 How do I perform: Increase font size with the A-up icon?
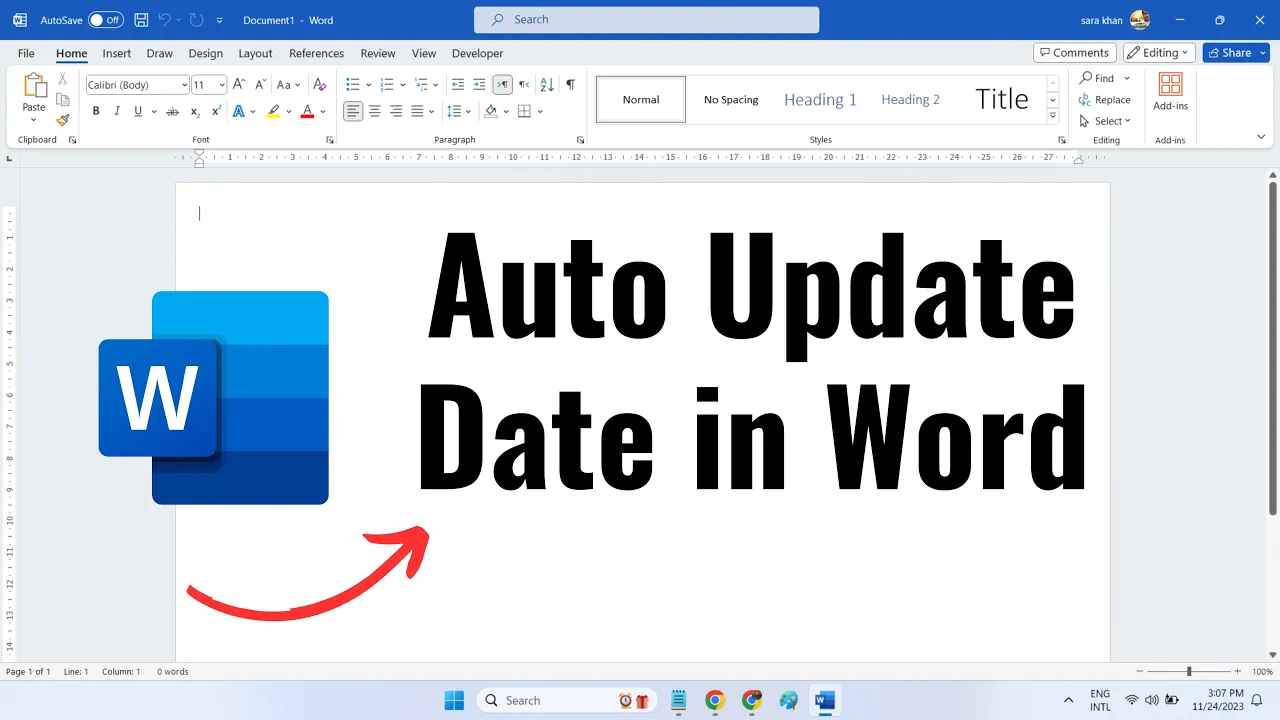click(240, 85)
